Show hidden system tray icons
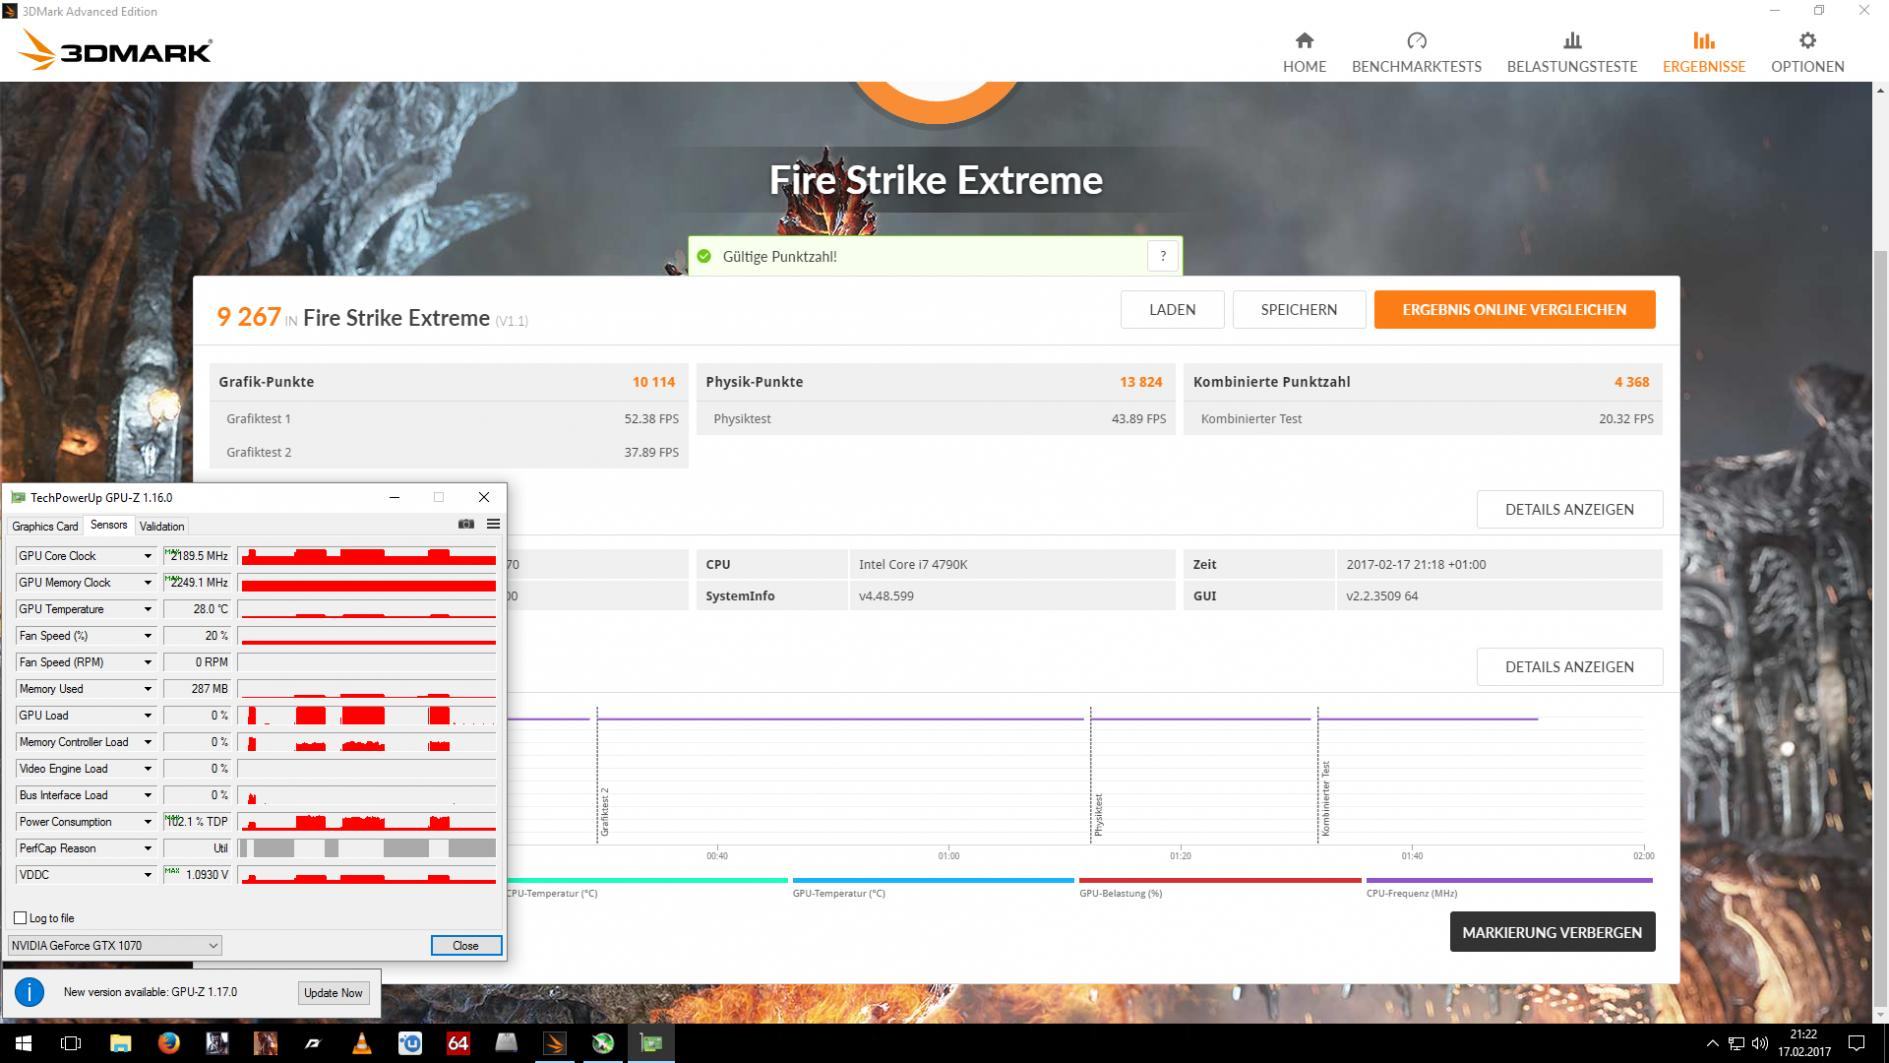This screenshot has height=1063, width=1889. click(x=1712, y=1044)
